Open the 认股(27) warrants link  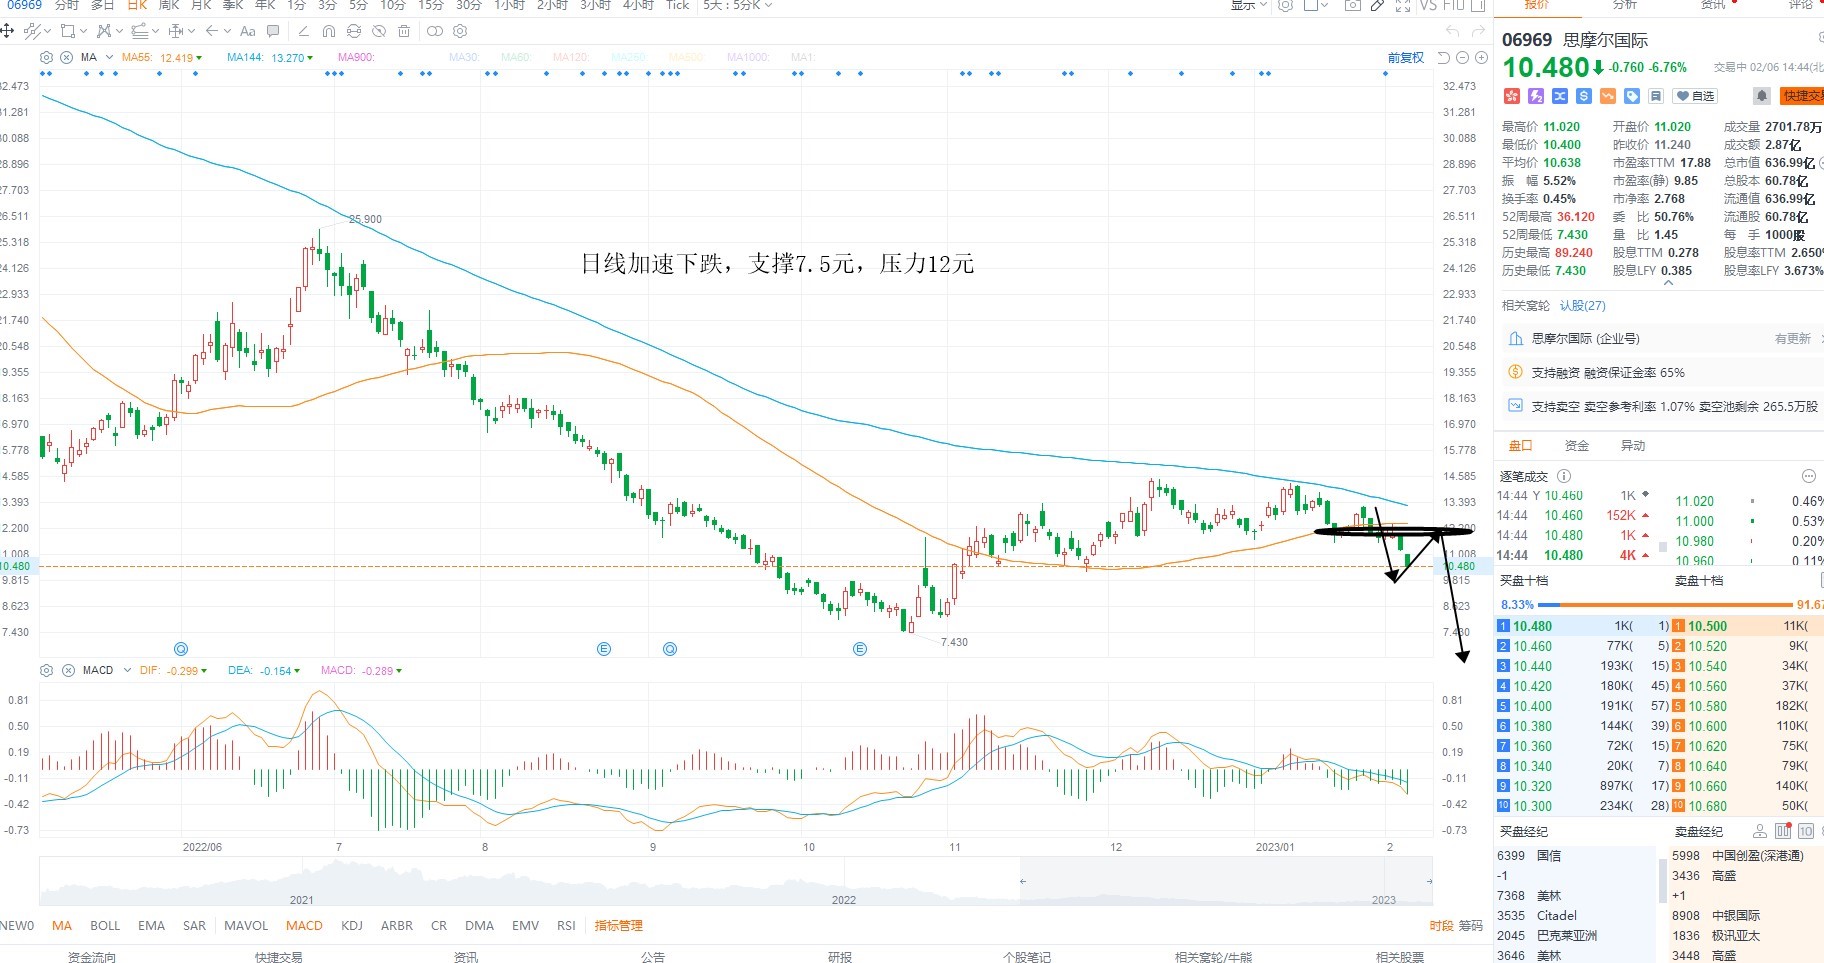point(1582,305)
